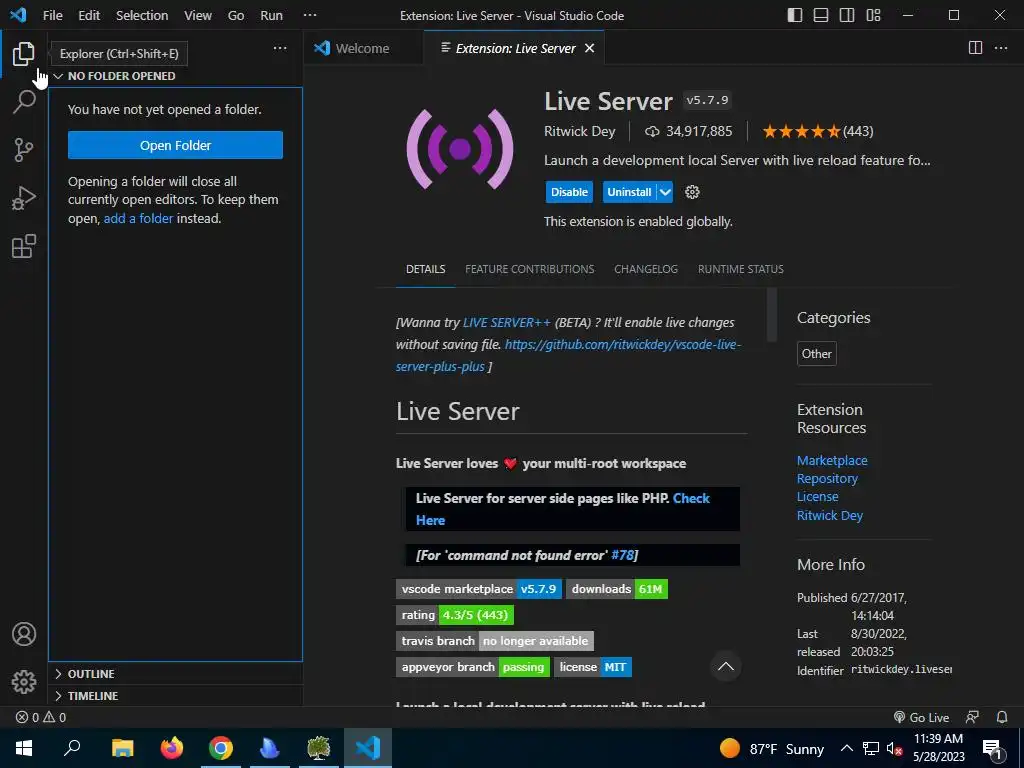
Task: Open the Marketplace resource link
Action: pyautogui.click(x=832, y=460)
